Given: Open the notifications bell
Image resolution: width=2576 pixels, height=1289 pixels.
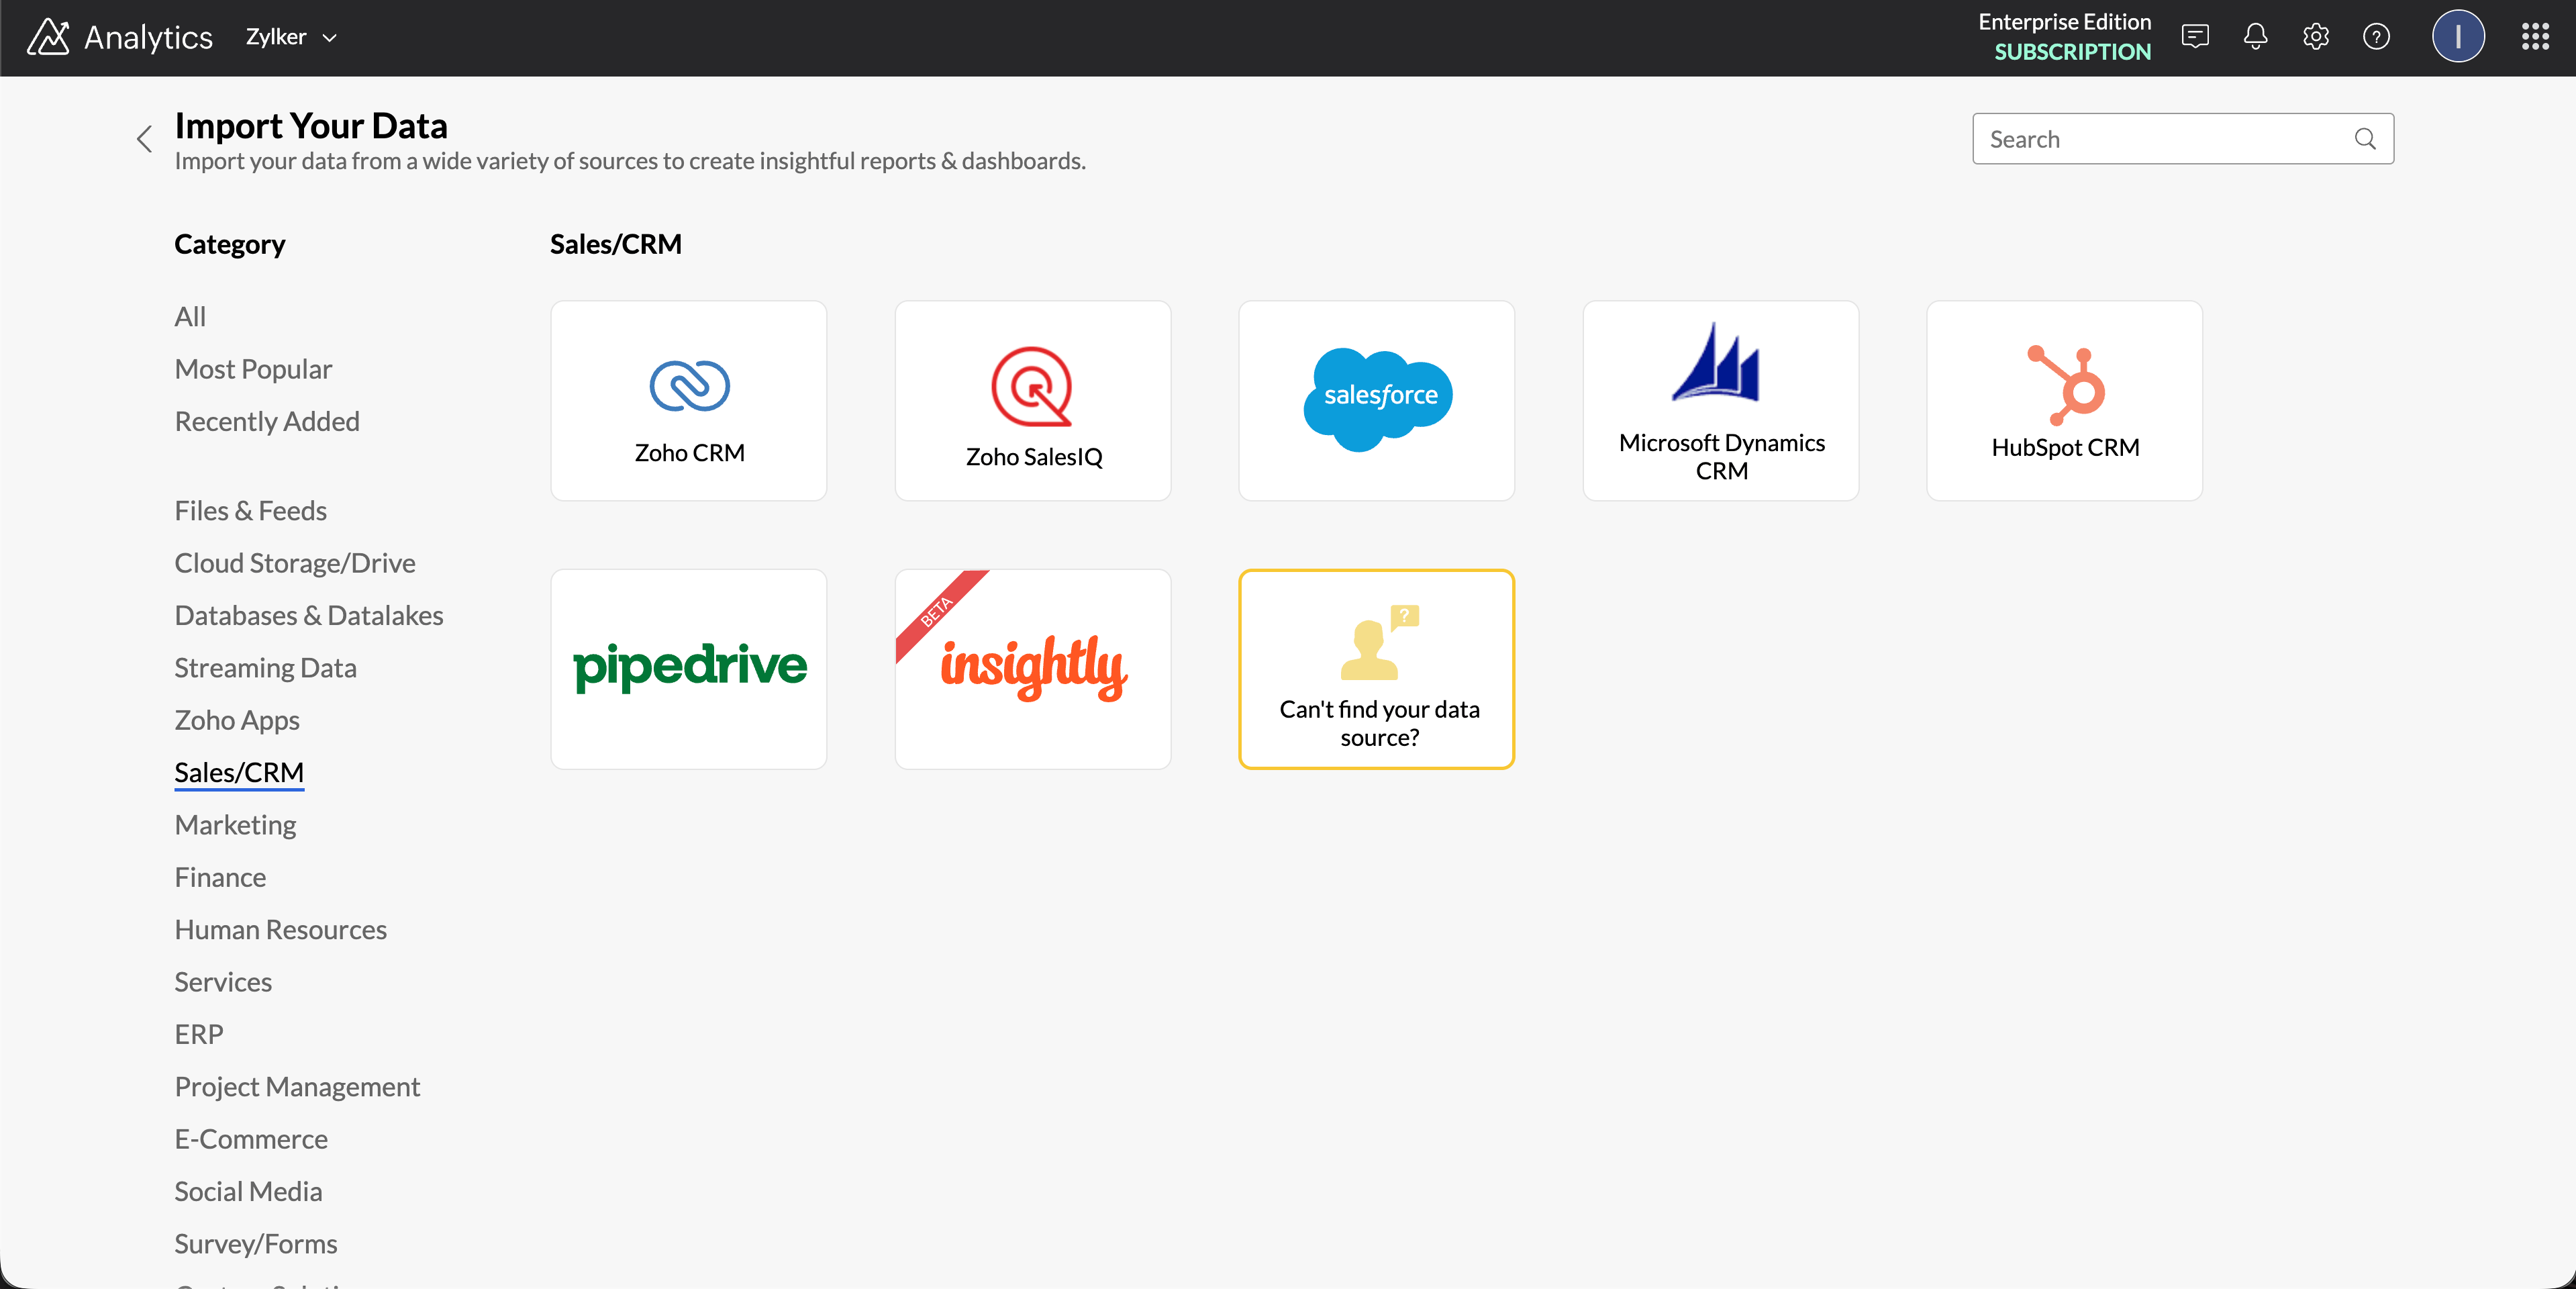Looking at the screenshot, I should (x=2255, y=36).
